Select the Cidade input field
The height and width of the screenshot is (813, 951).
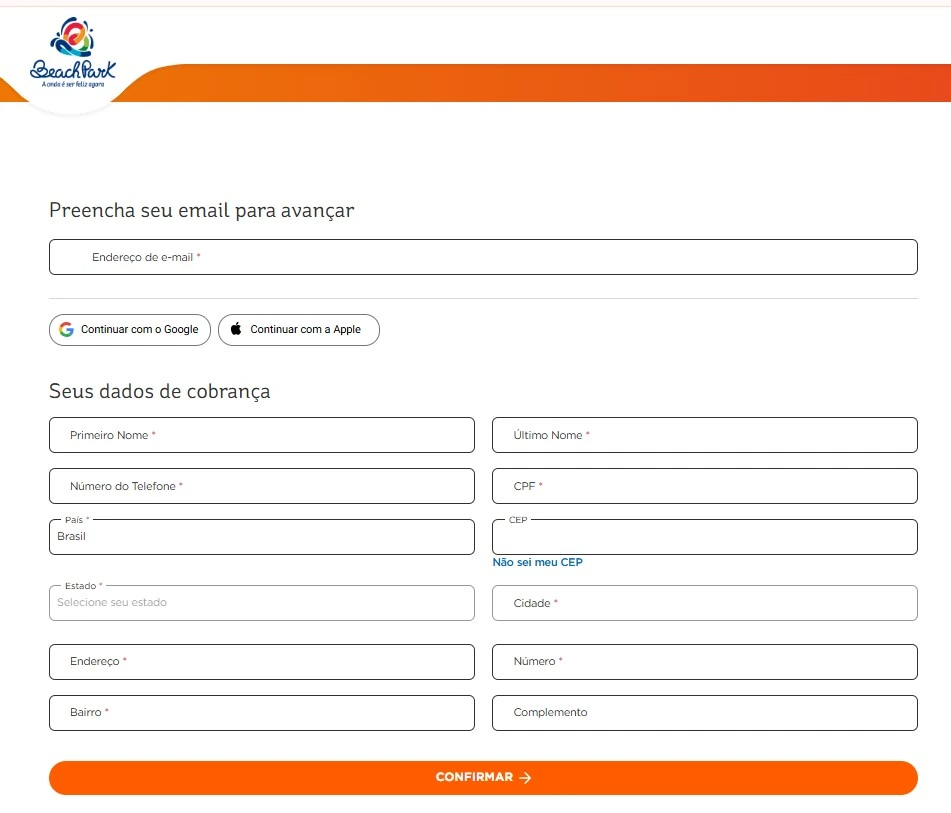coord(704,603)
